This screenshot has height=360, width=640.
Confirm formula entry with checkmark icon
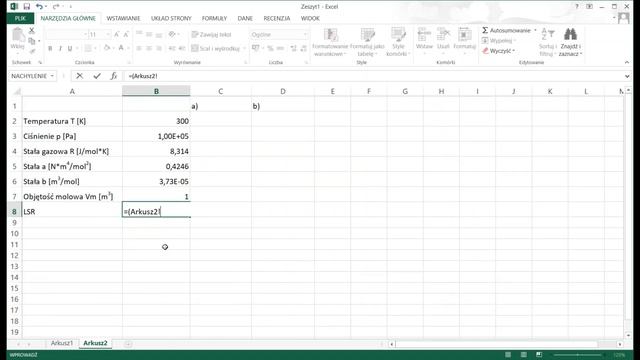(x=97, y=76)
